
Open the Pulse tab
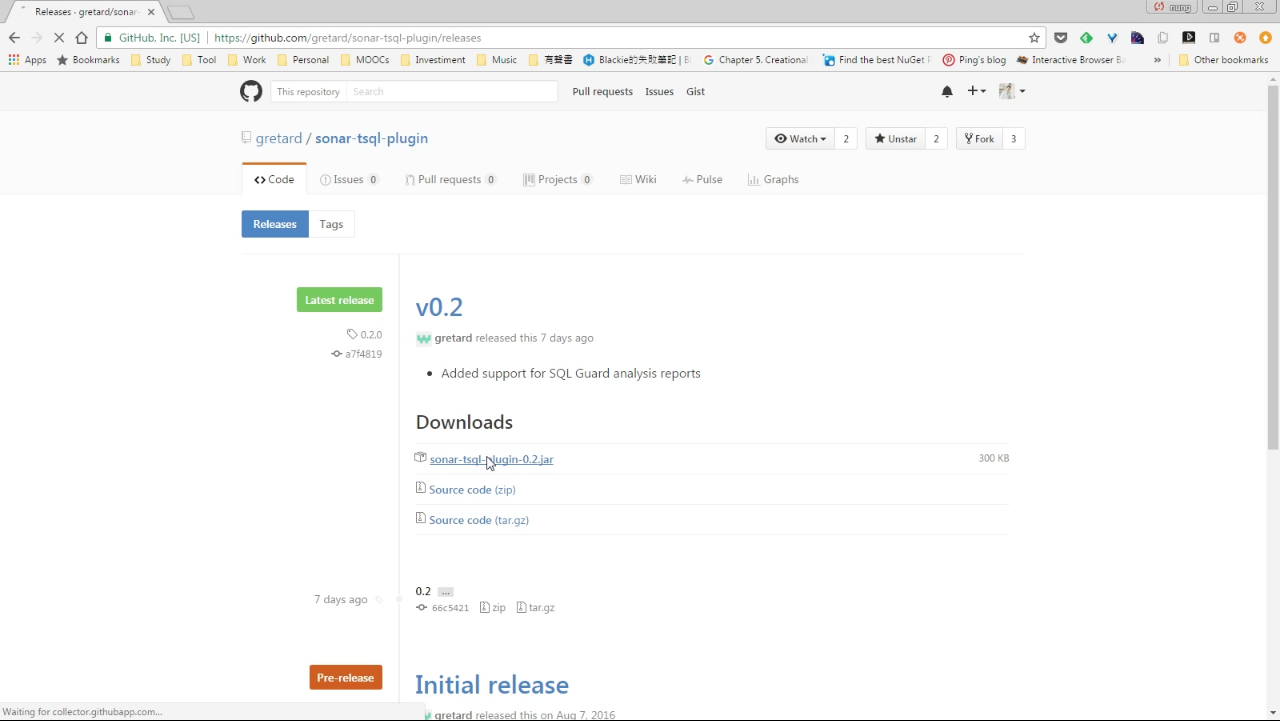point(702,180)
